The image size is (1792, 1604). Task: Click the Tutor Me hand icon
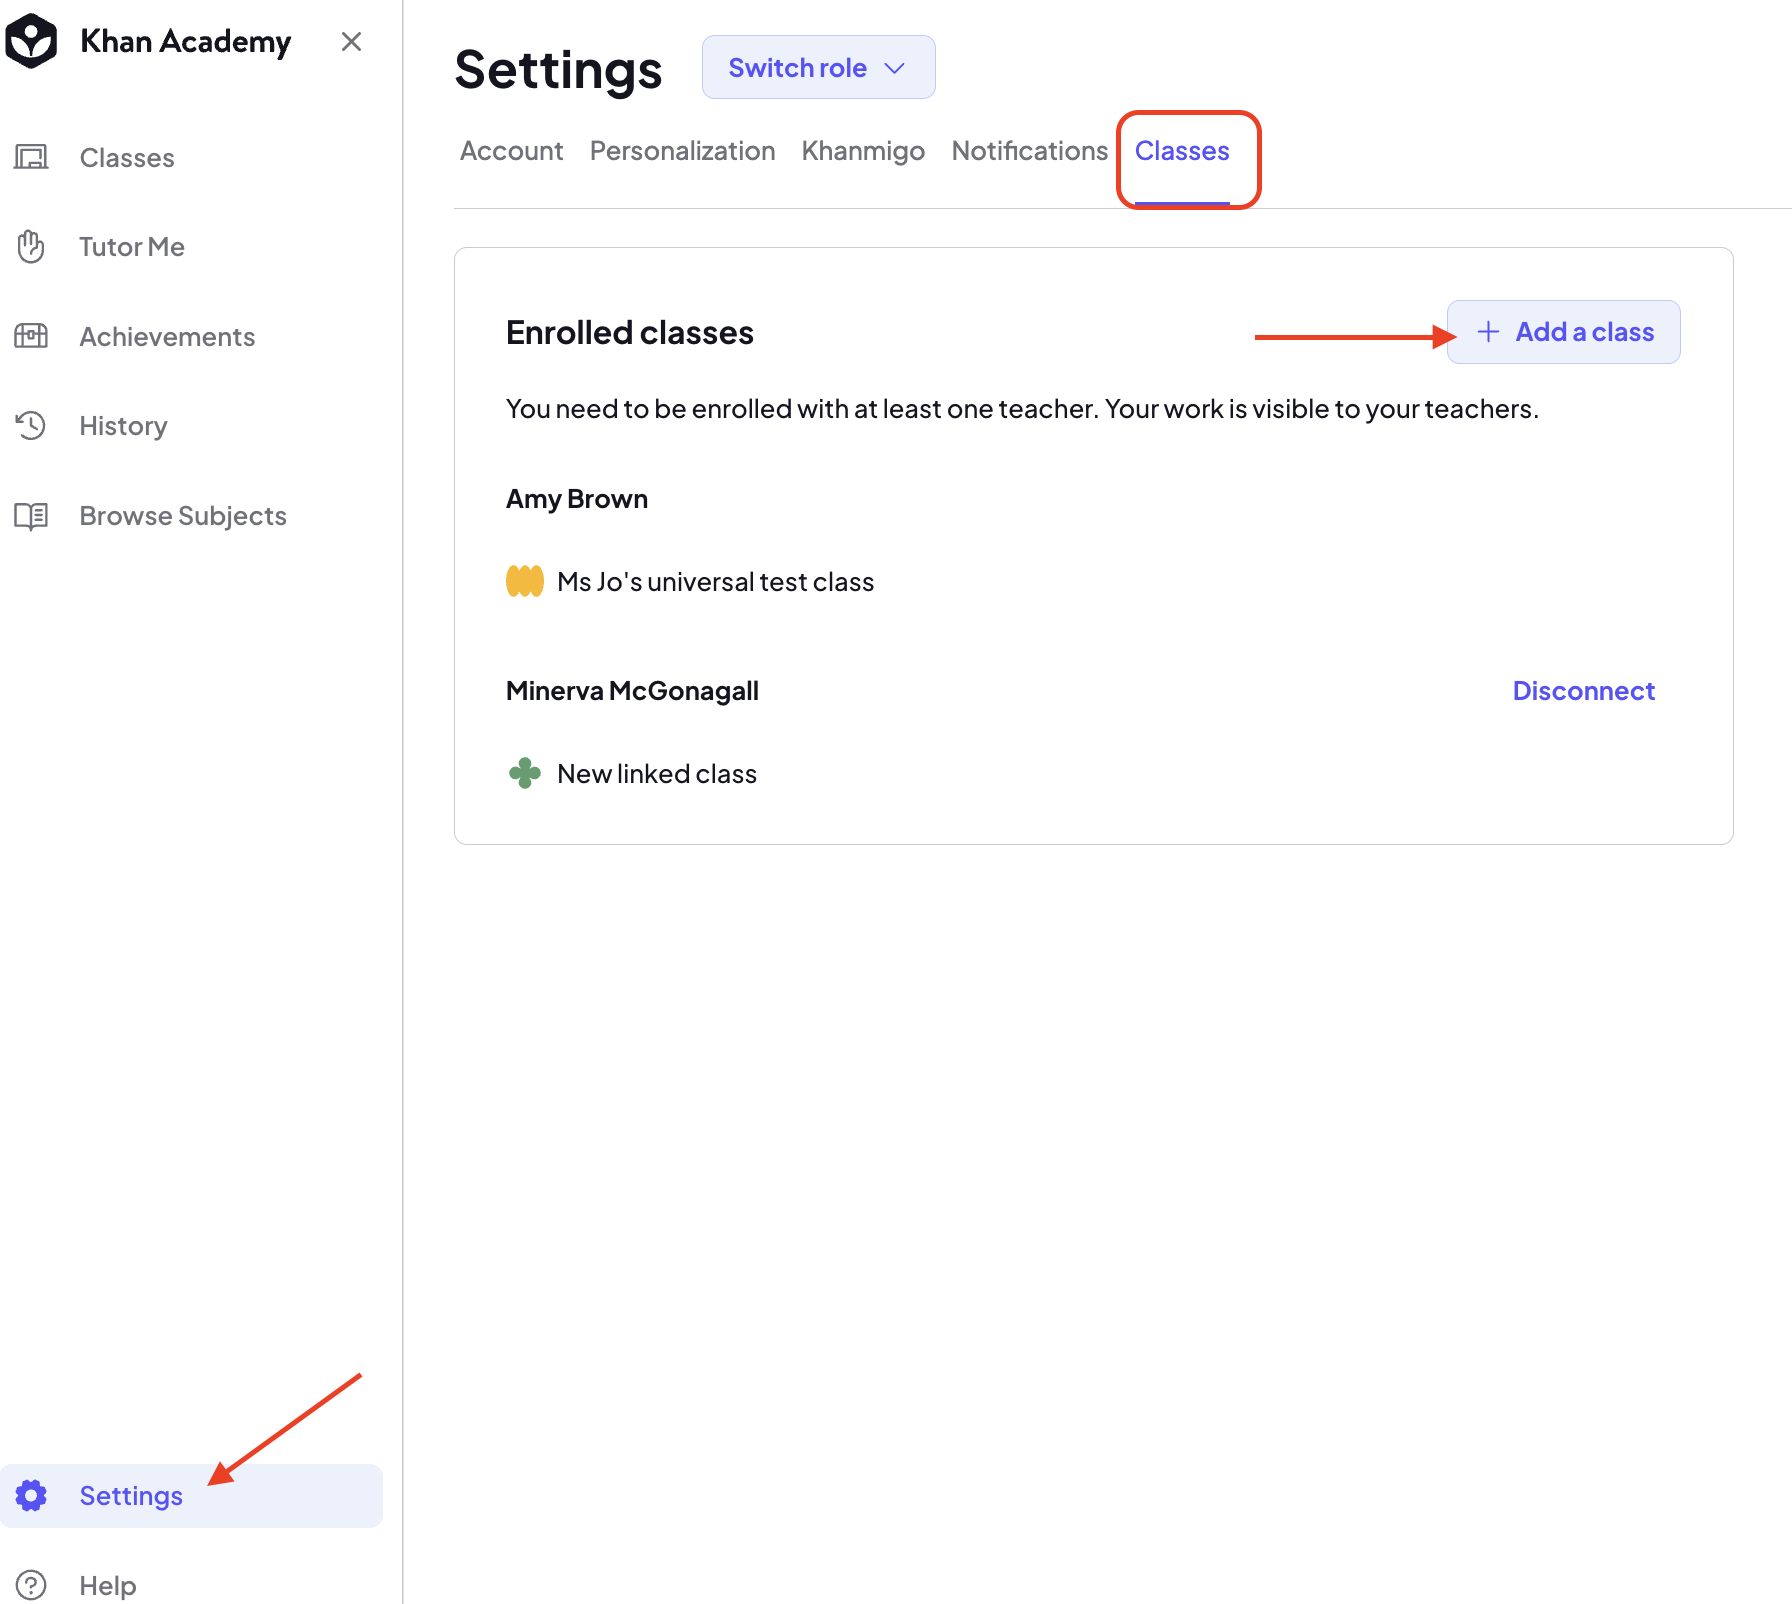click(31, 247)
